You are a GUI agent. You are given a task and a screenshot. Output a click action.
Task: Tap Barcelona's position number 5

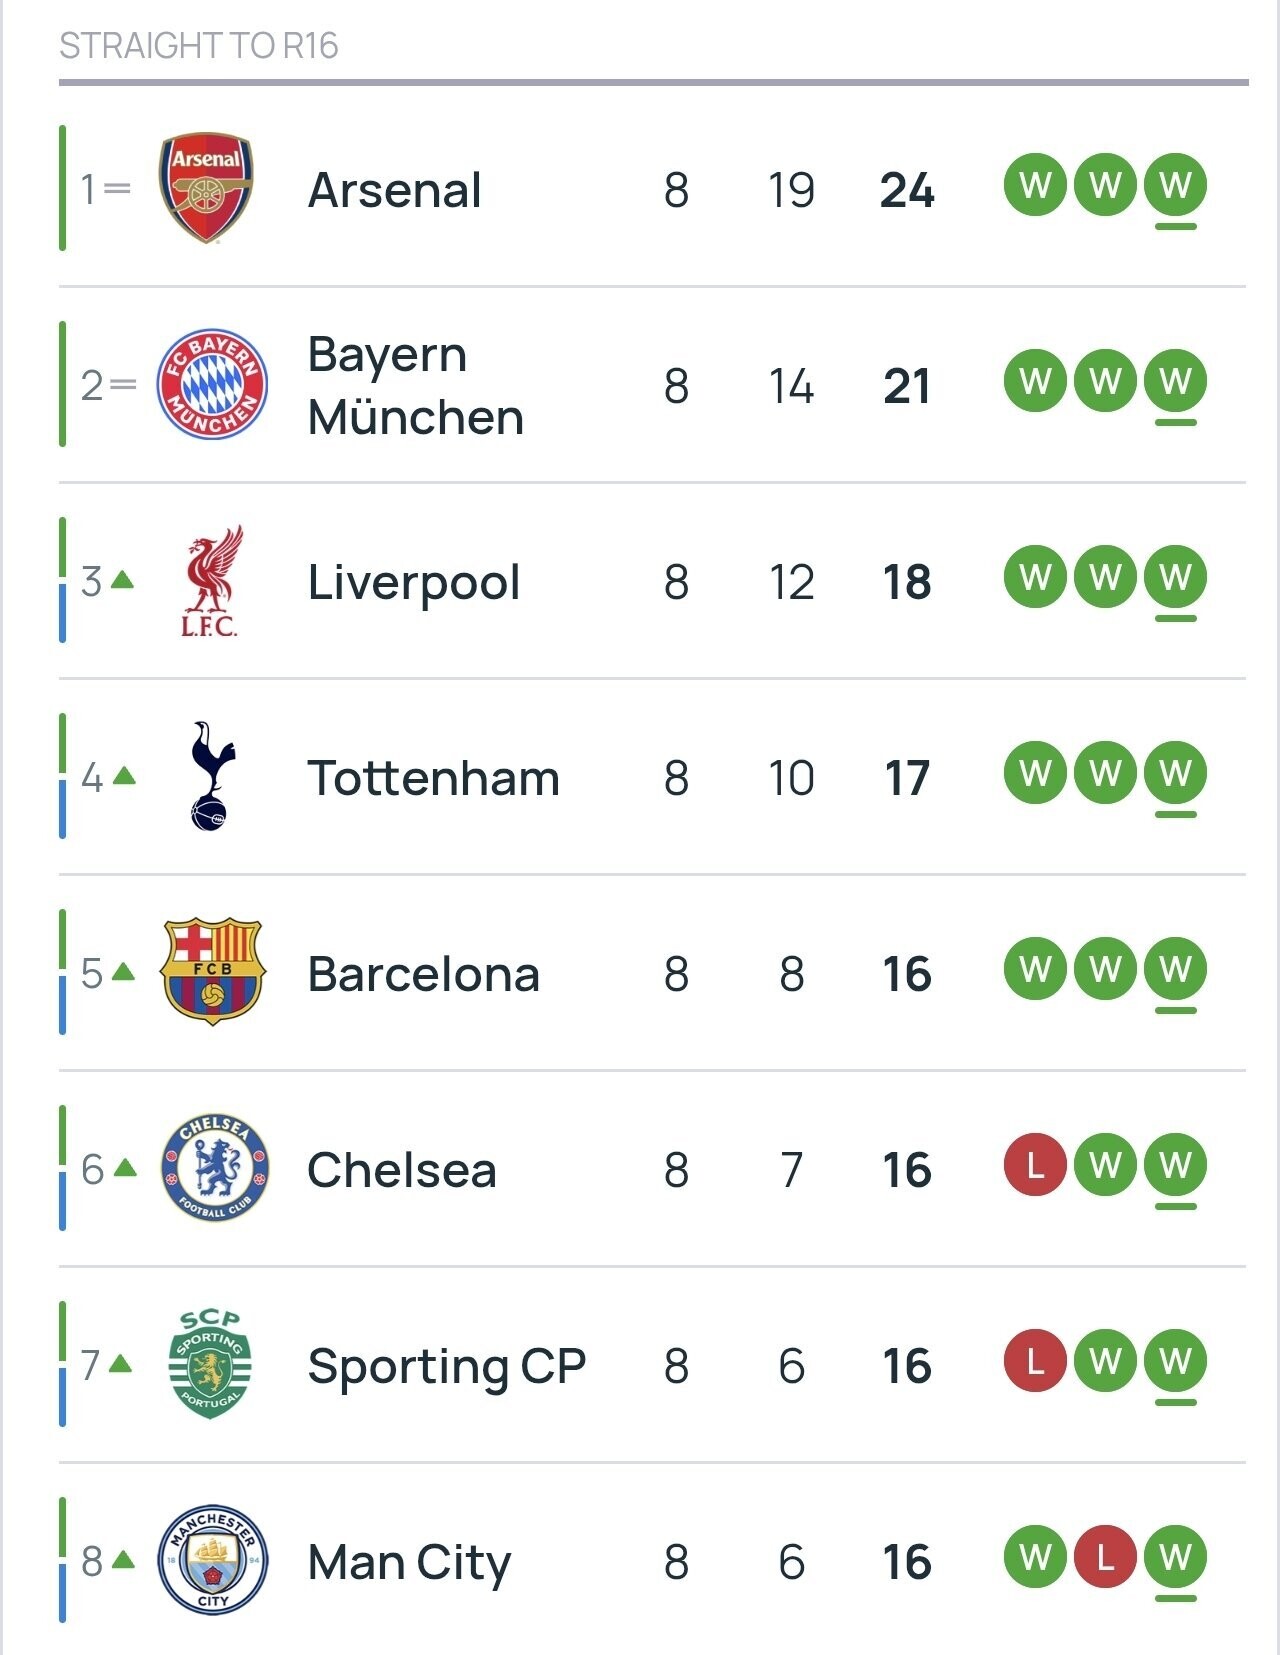(x=92, y=972)
